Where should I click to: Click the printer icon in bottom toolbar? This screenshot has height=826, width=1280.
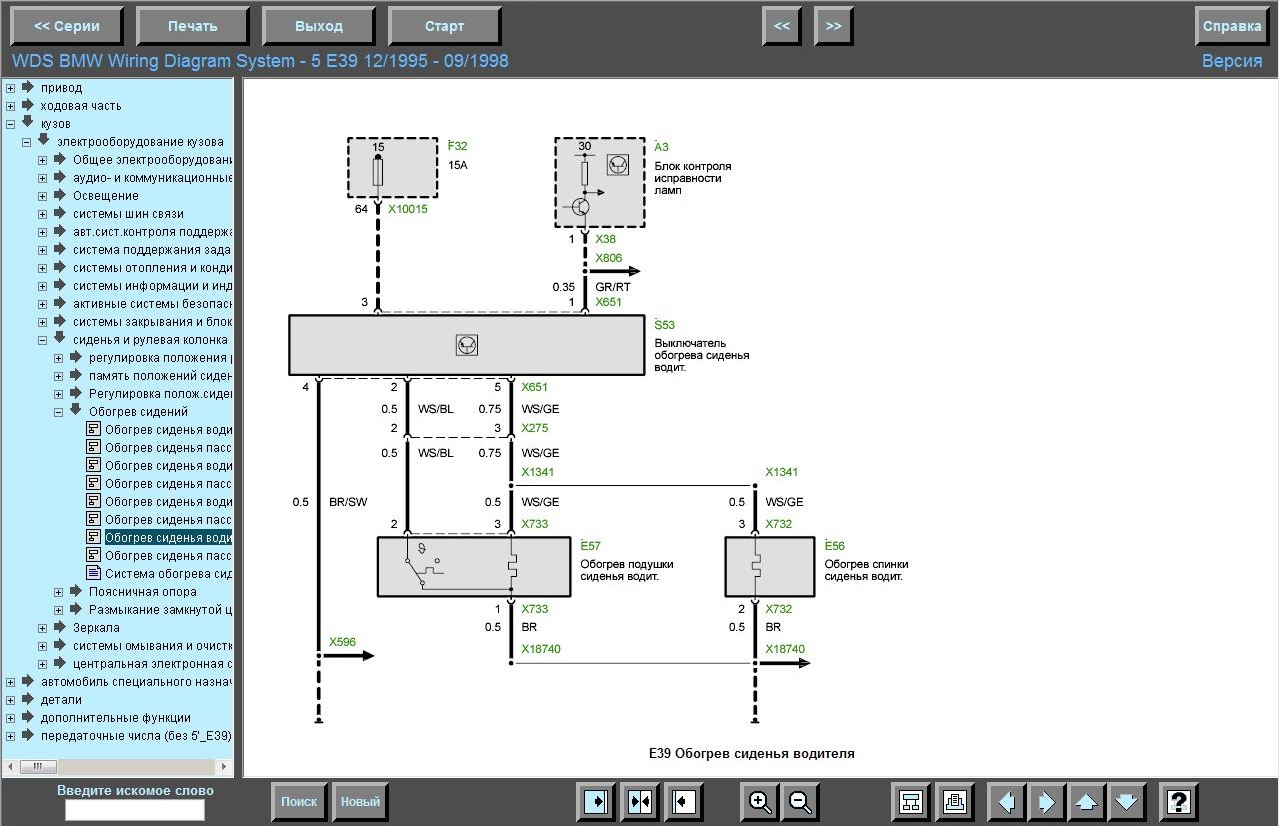955,801
